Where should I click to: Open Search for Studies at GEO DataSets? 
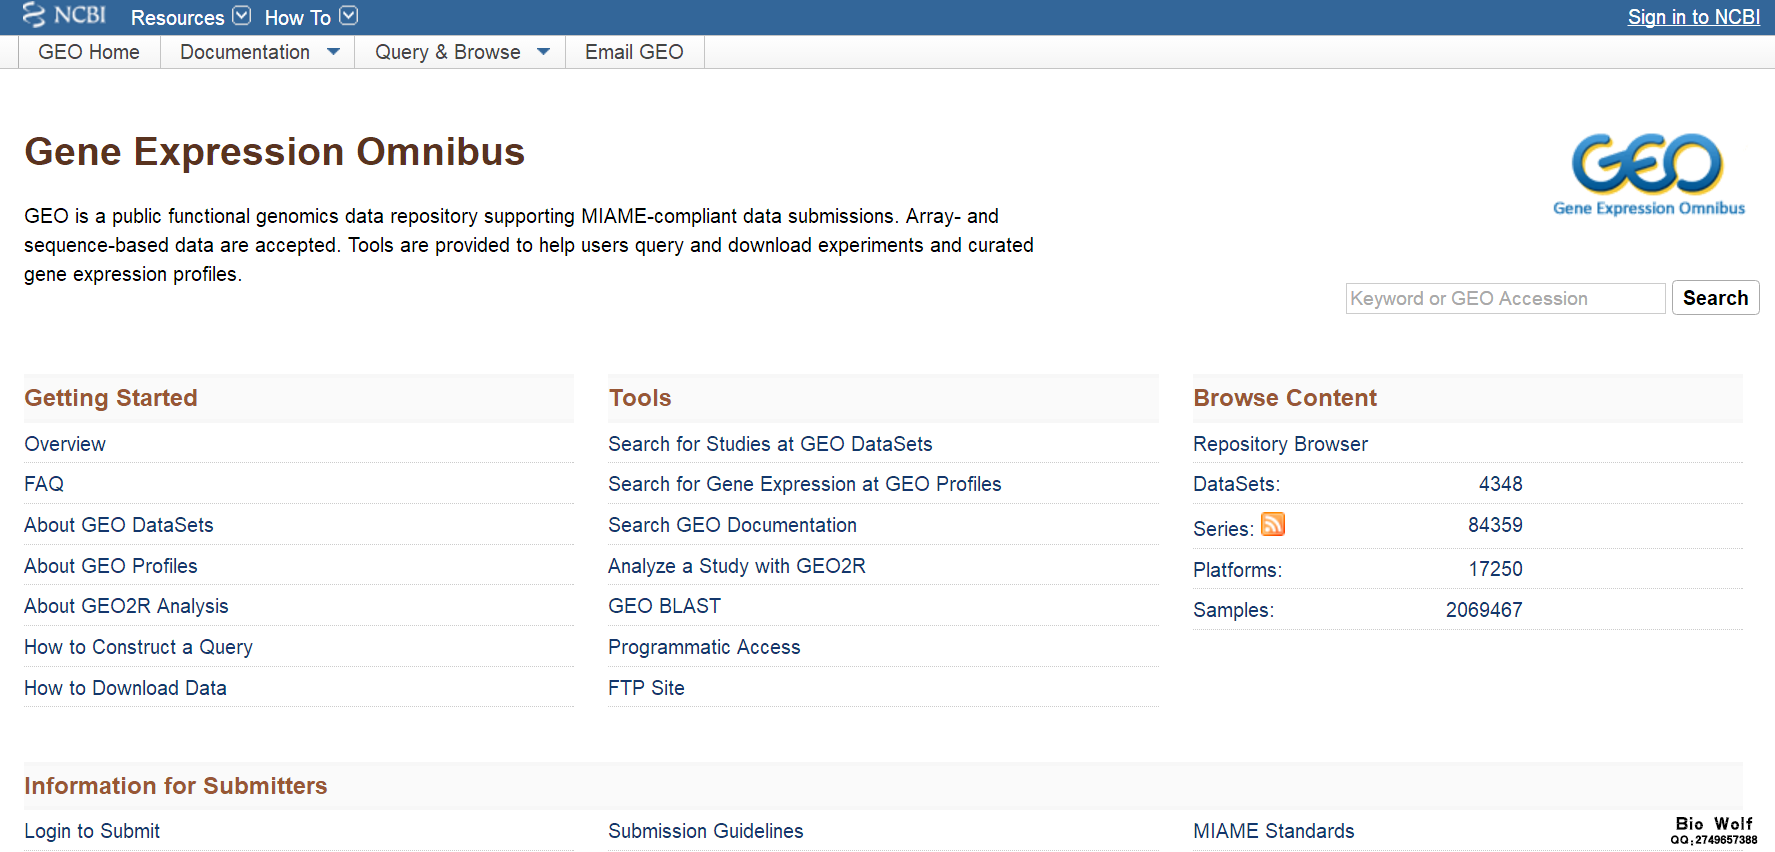pos(770,444)
